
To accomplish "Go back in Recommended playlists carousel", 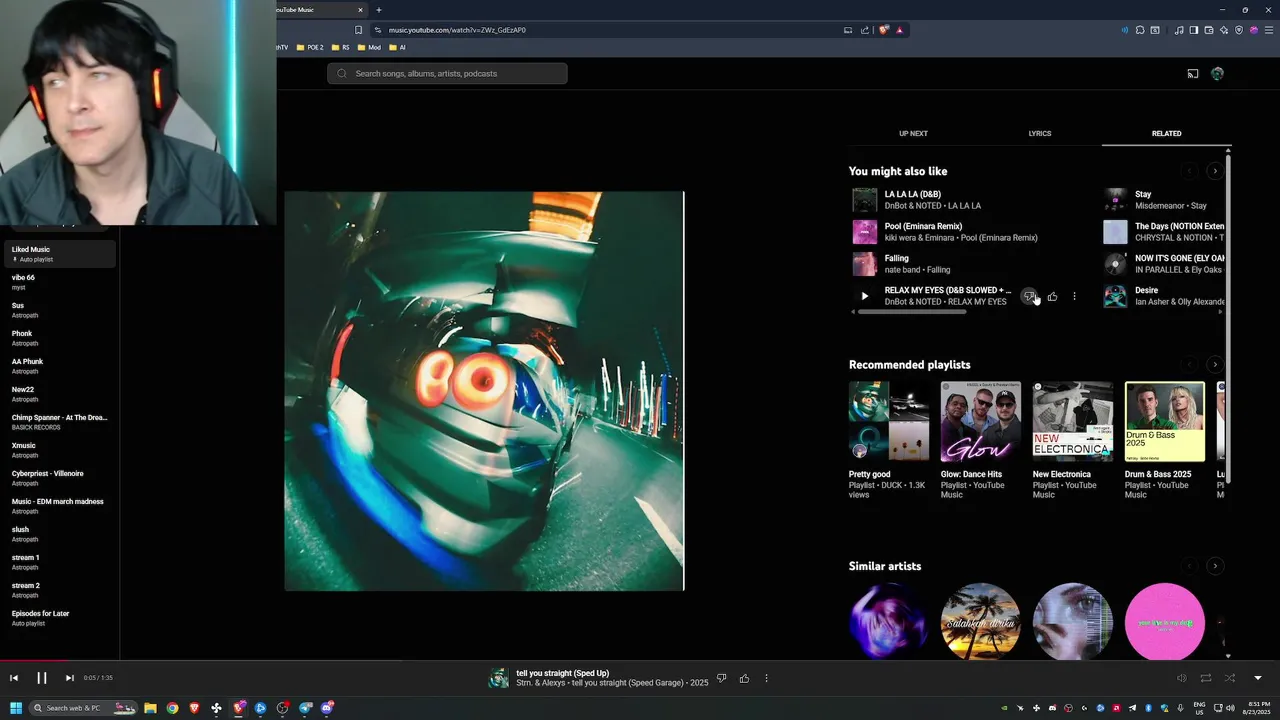I will 1189,364.
